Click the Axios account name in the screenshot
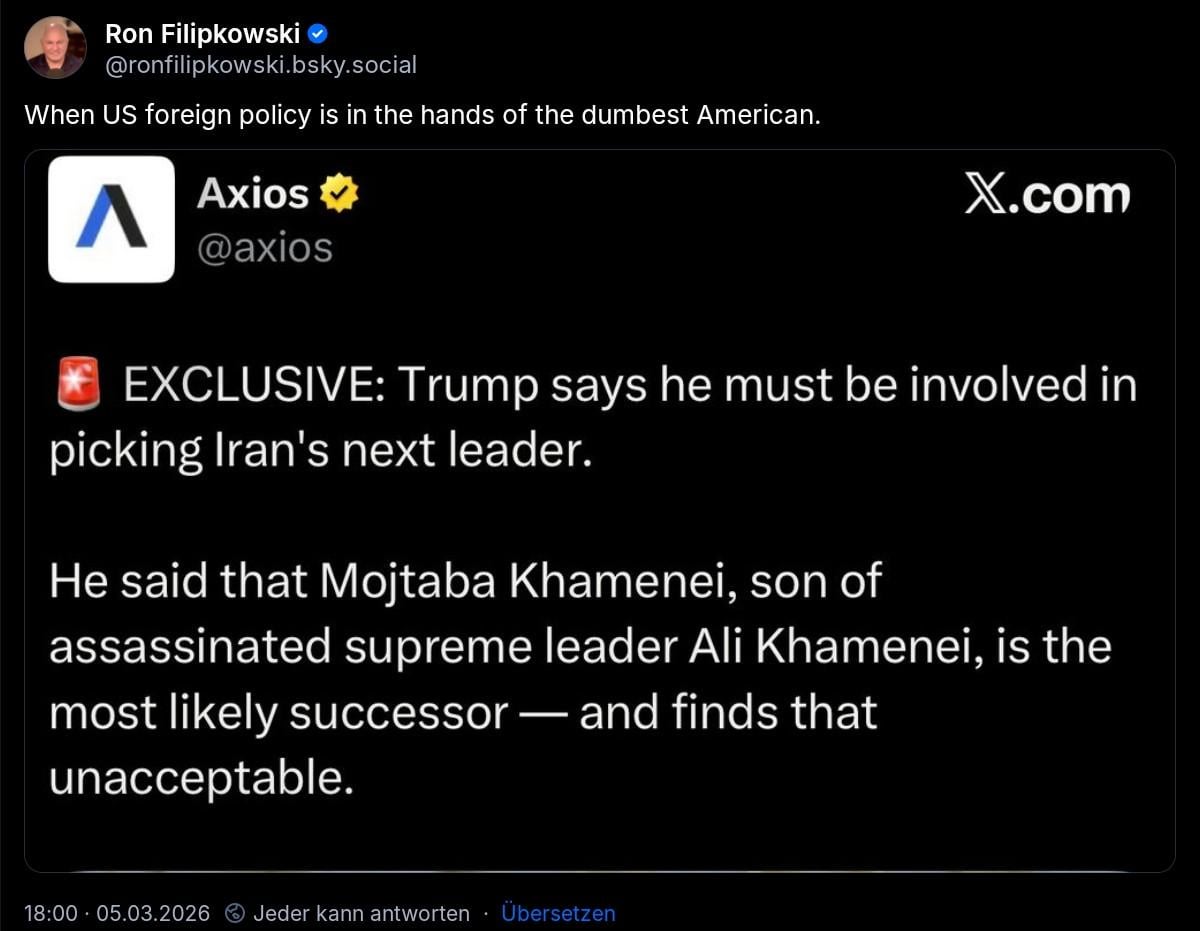The image size is (1200, 931). pyautogui.click(x=253, y=194)
